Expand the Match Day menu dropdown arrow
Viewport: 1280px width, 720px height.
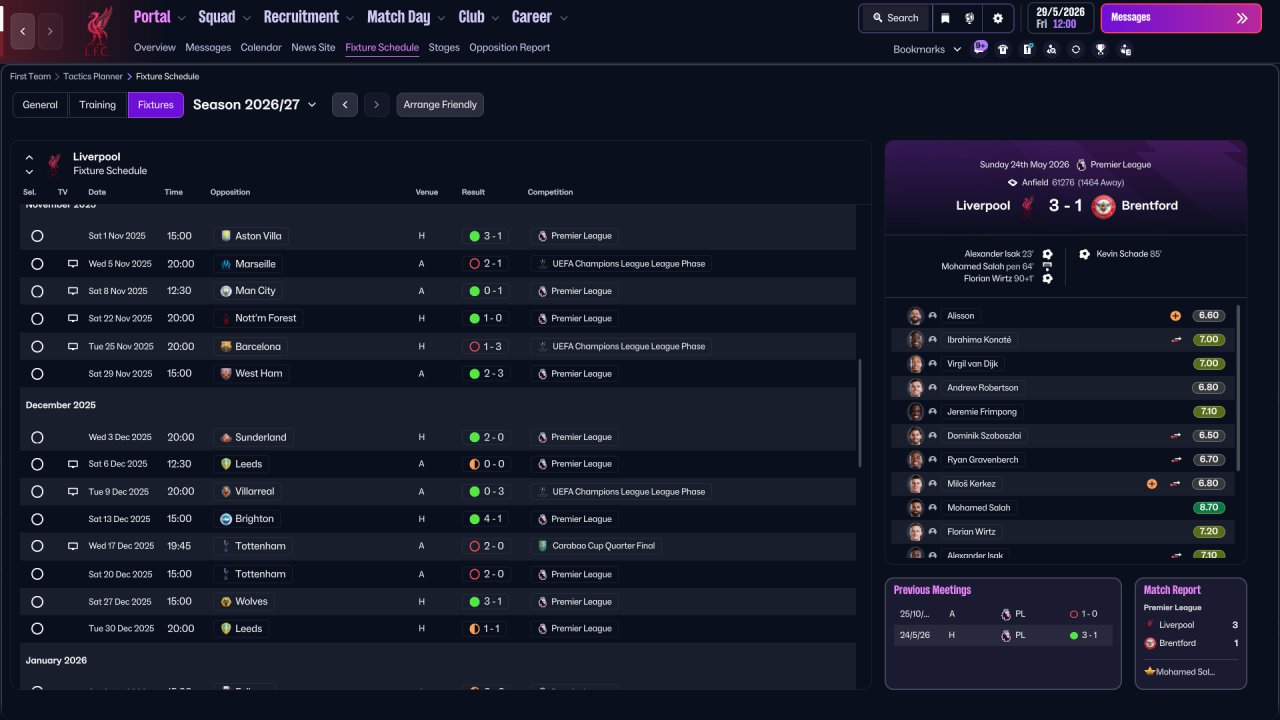tap(441, 18)
